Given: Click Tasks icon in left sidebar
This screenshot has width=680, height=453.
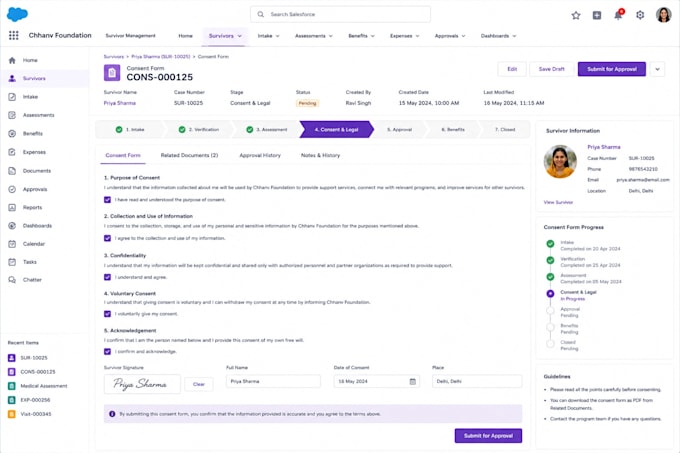Looking at the screenshot, I should 12,262.
